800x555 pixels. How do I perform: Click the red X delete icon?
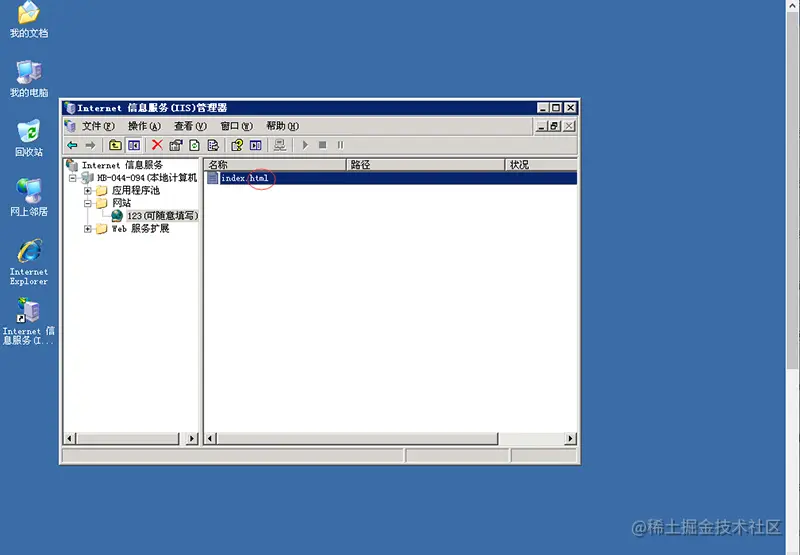(x=157, y=145)
